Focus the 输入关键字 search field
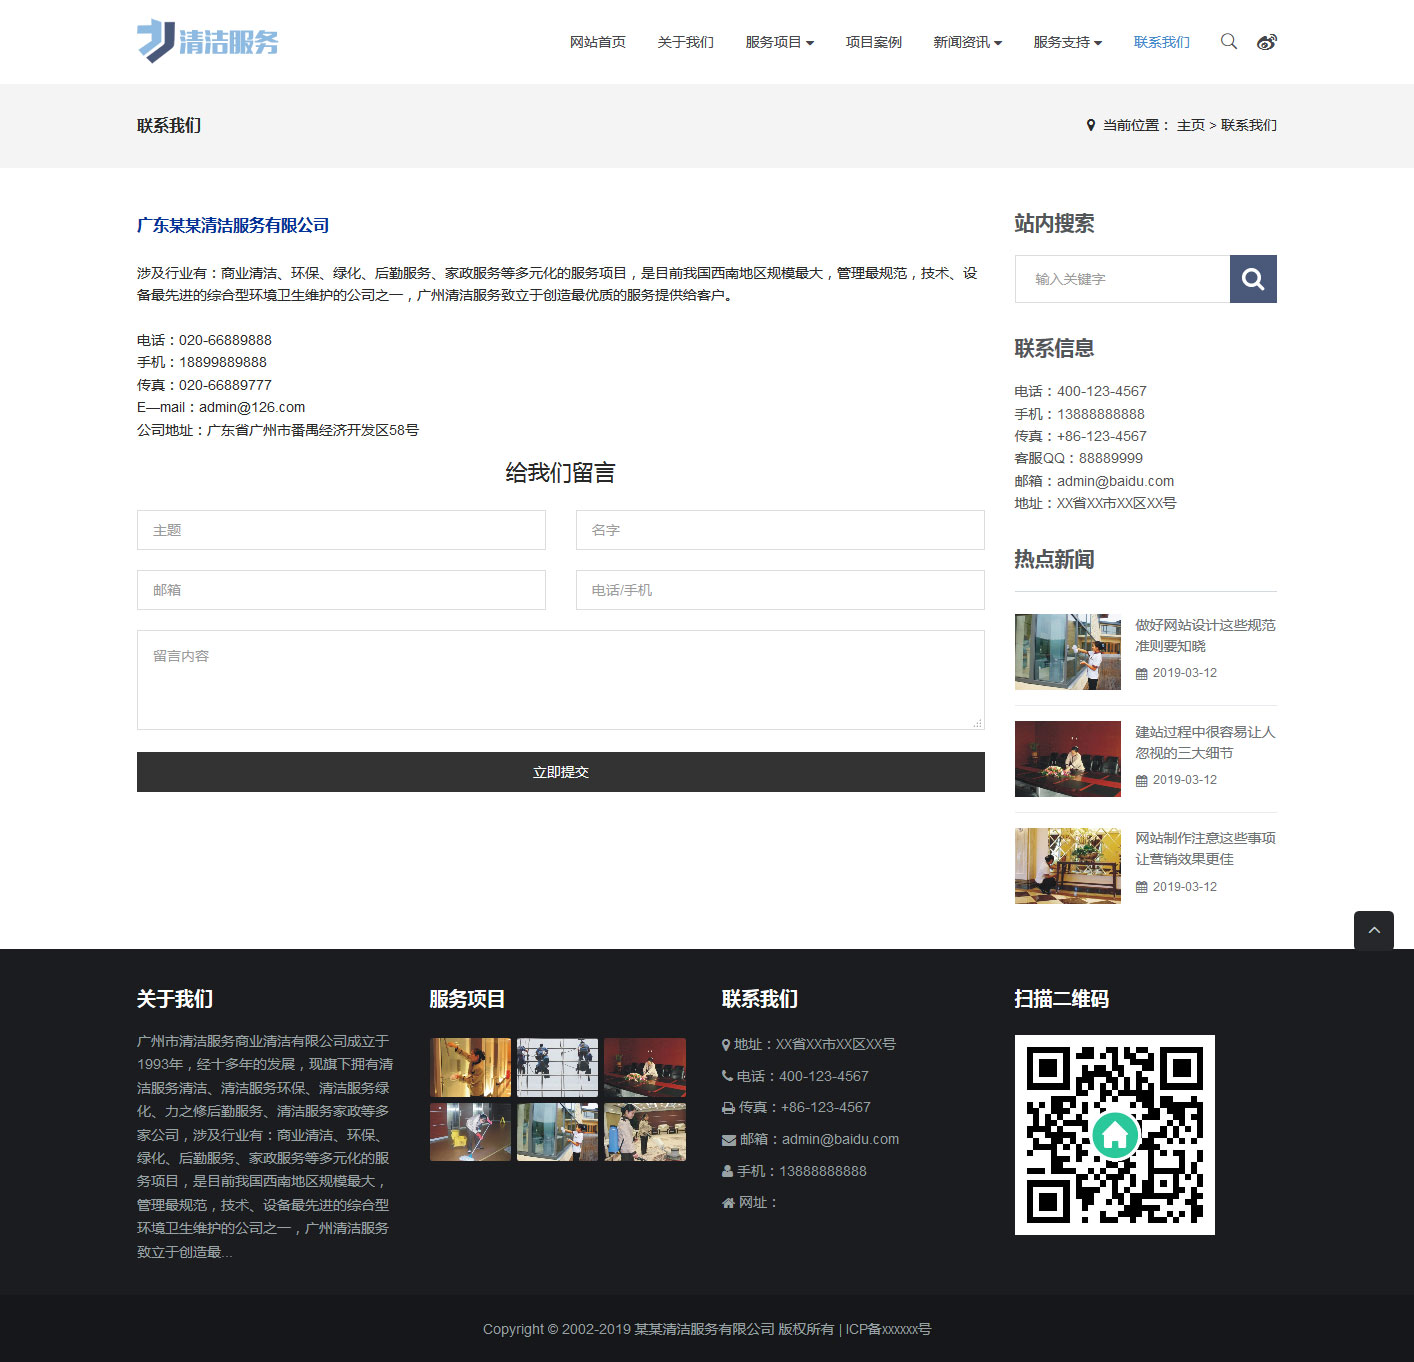The image size is (1414, 1362). pos(1122,279)
